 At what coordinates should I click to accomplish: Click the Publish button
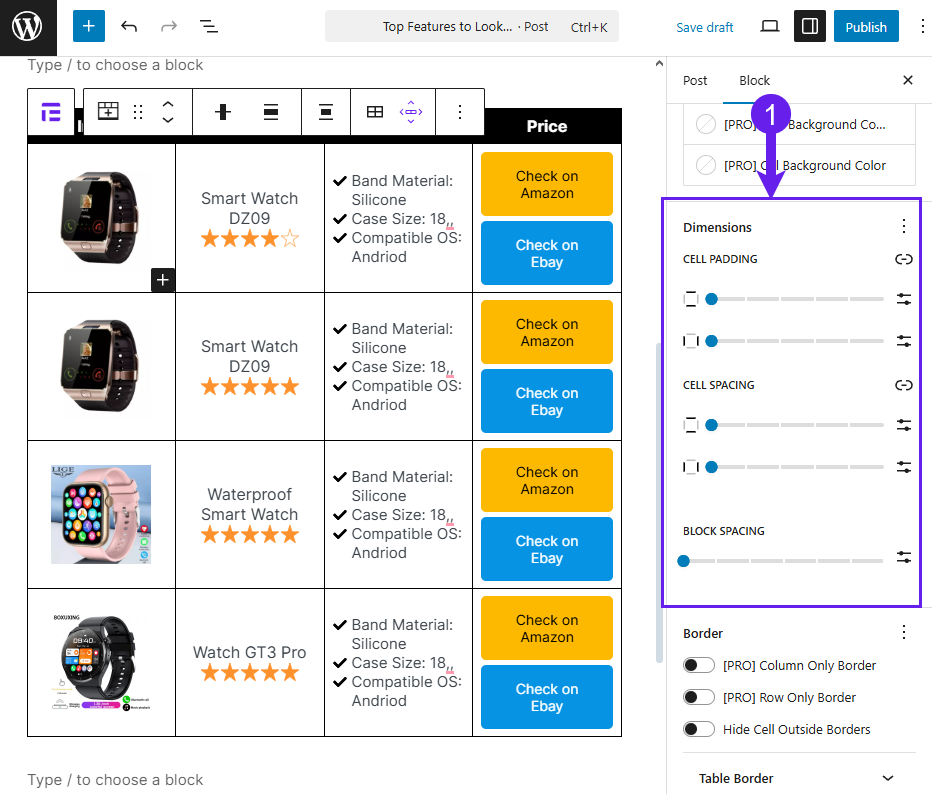(866, 26)
